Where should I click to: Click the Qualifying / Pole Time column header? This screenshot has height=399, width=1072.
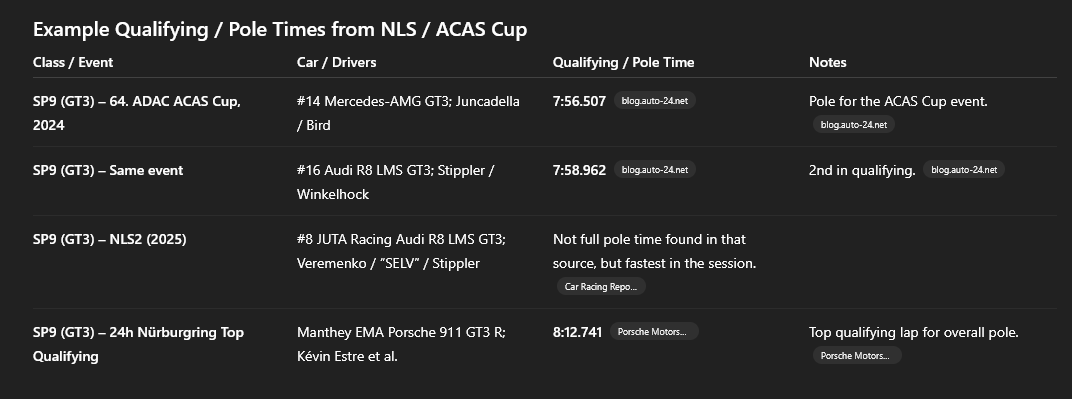tap(624, 62)
